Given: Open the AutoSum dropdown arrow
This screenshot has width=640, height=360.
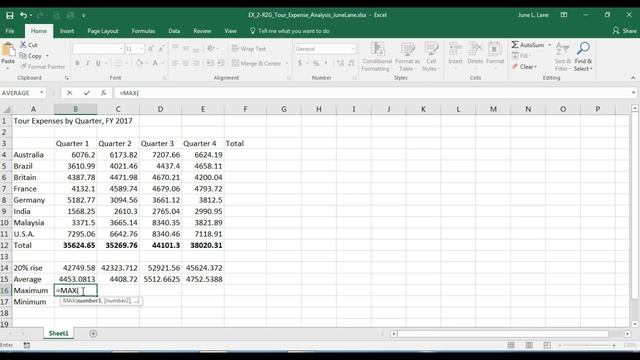Looking at the screenshot, I should tap(549, 45).
